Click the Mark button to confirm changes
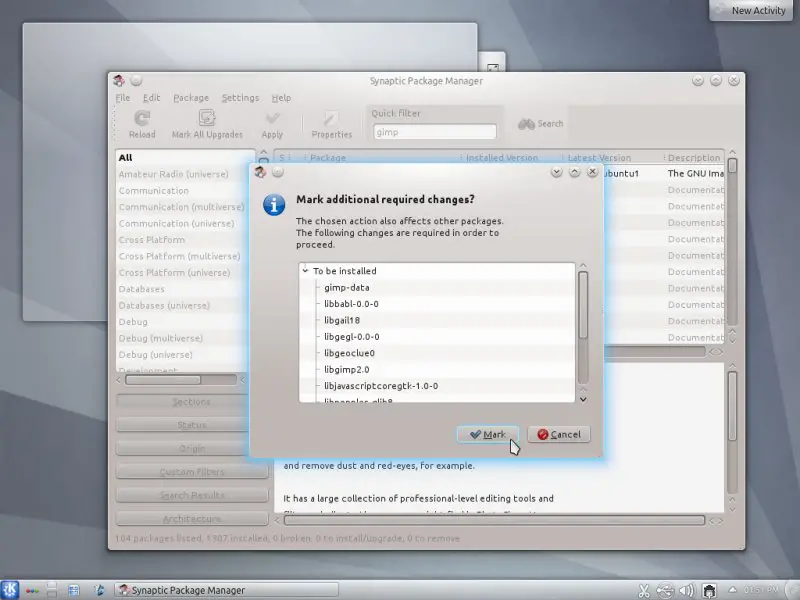The height and width of the screenshot is (600, 800). pyautogui.click(x=488, y=434)
